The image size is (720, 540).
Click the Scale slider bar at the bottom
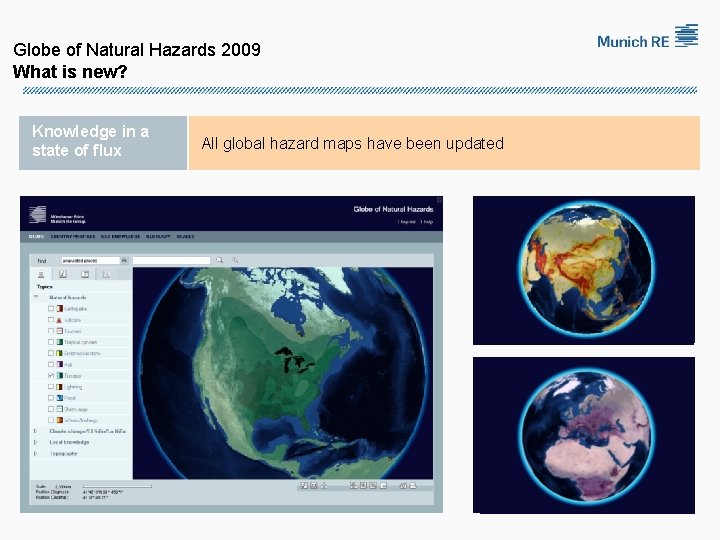coord(117,486)
